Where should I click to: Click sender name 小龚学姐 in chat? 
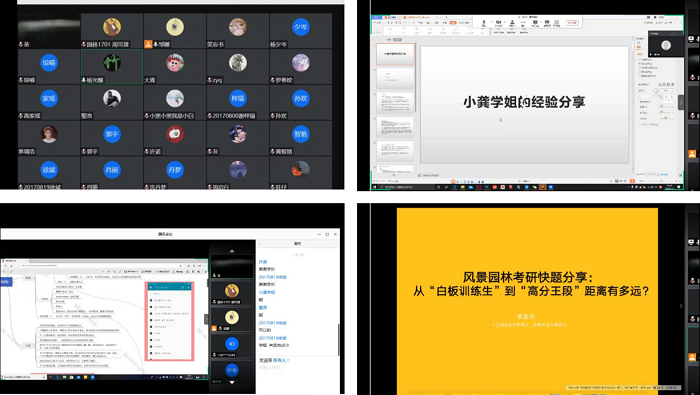click(267, 292)
